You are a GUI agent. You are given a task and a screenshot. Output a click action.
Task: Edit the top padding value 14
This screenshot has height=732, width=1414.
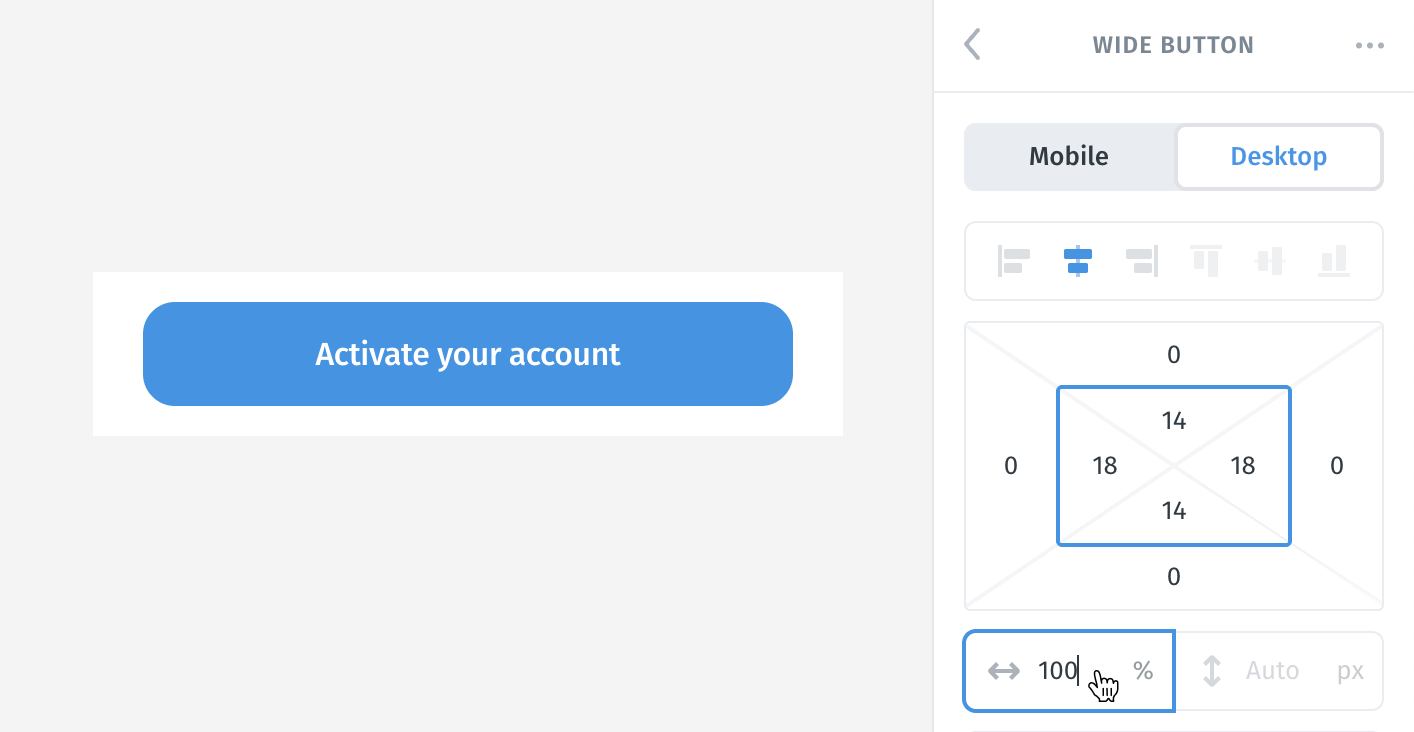tap(1174, 421)
